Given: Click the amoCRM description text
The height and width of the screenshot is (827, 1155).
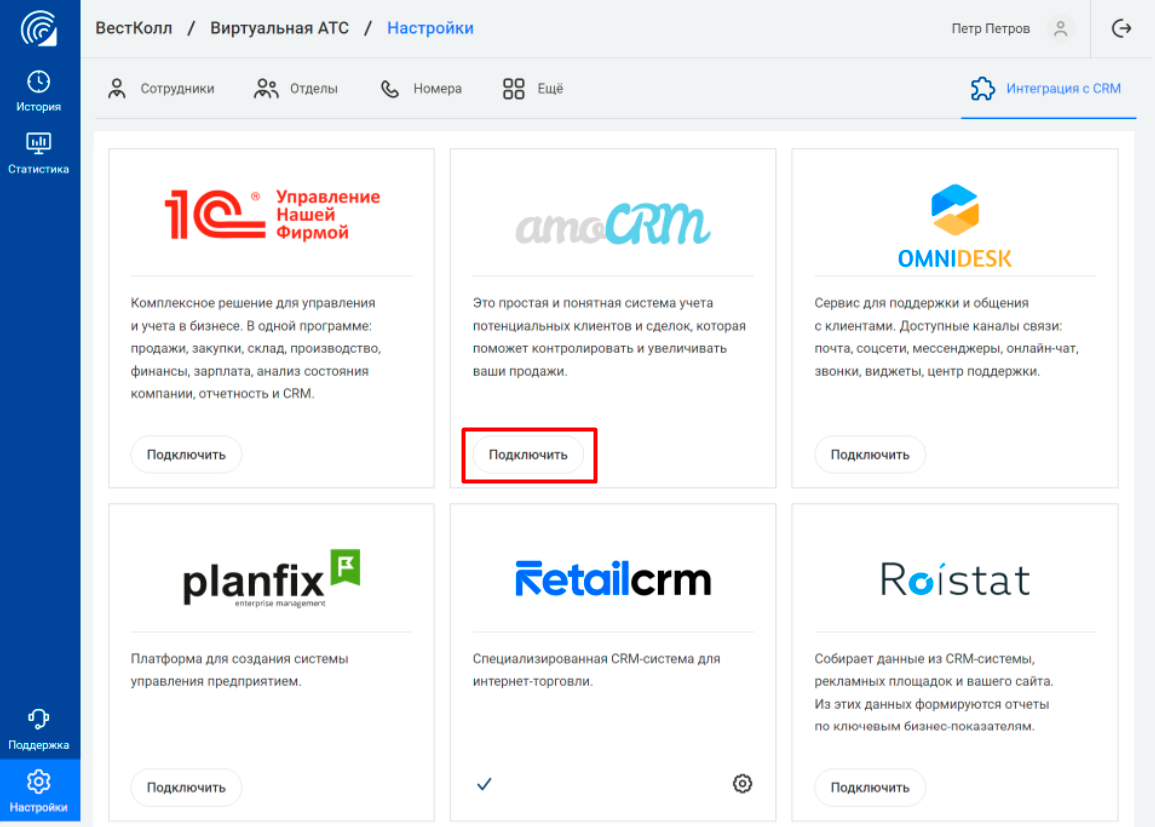Looking at the screenshot, I should (609, 337).
